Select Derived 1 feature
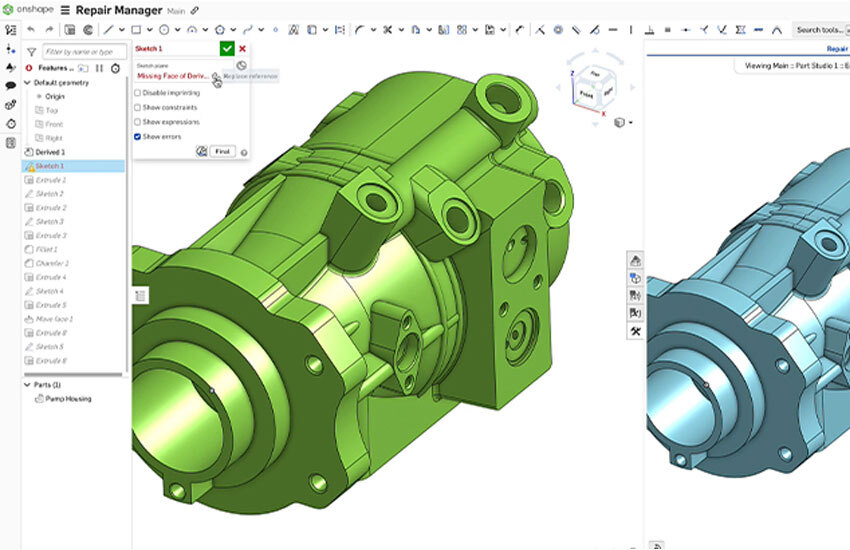Image resolution: width=850 pixels, height=550 pixels. coord(50,152)
